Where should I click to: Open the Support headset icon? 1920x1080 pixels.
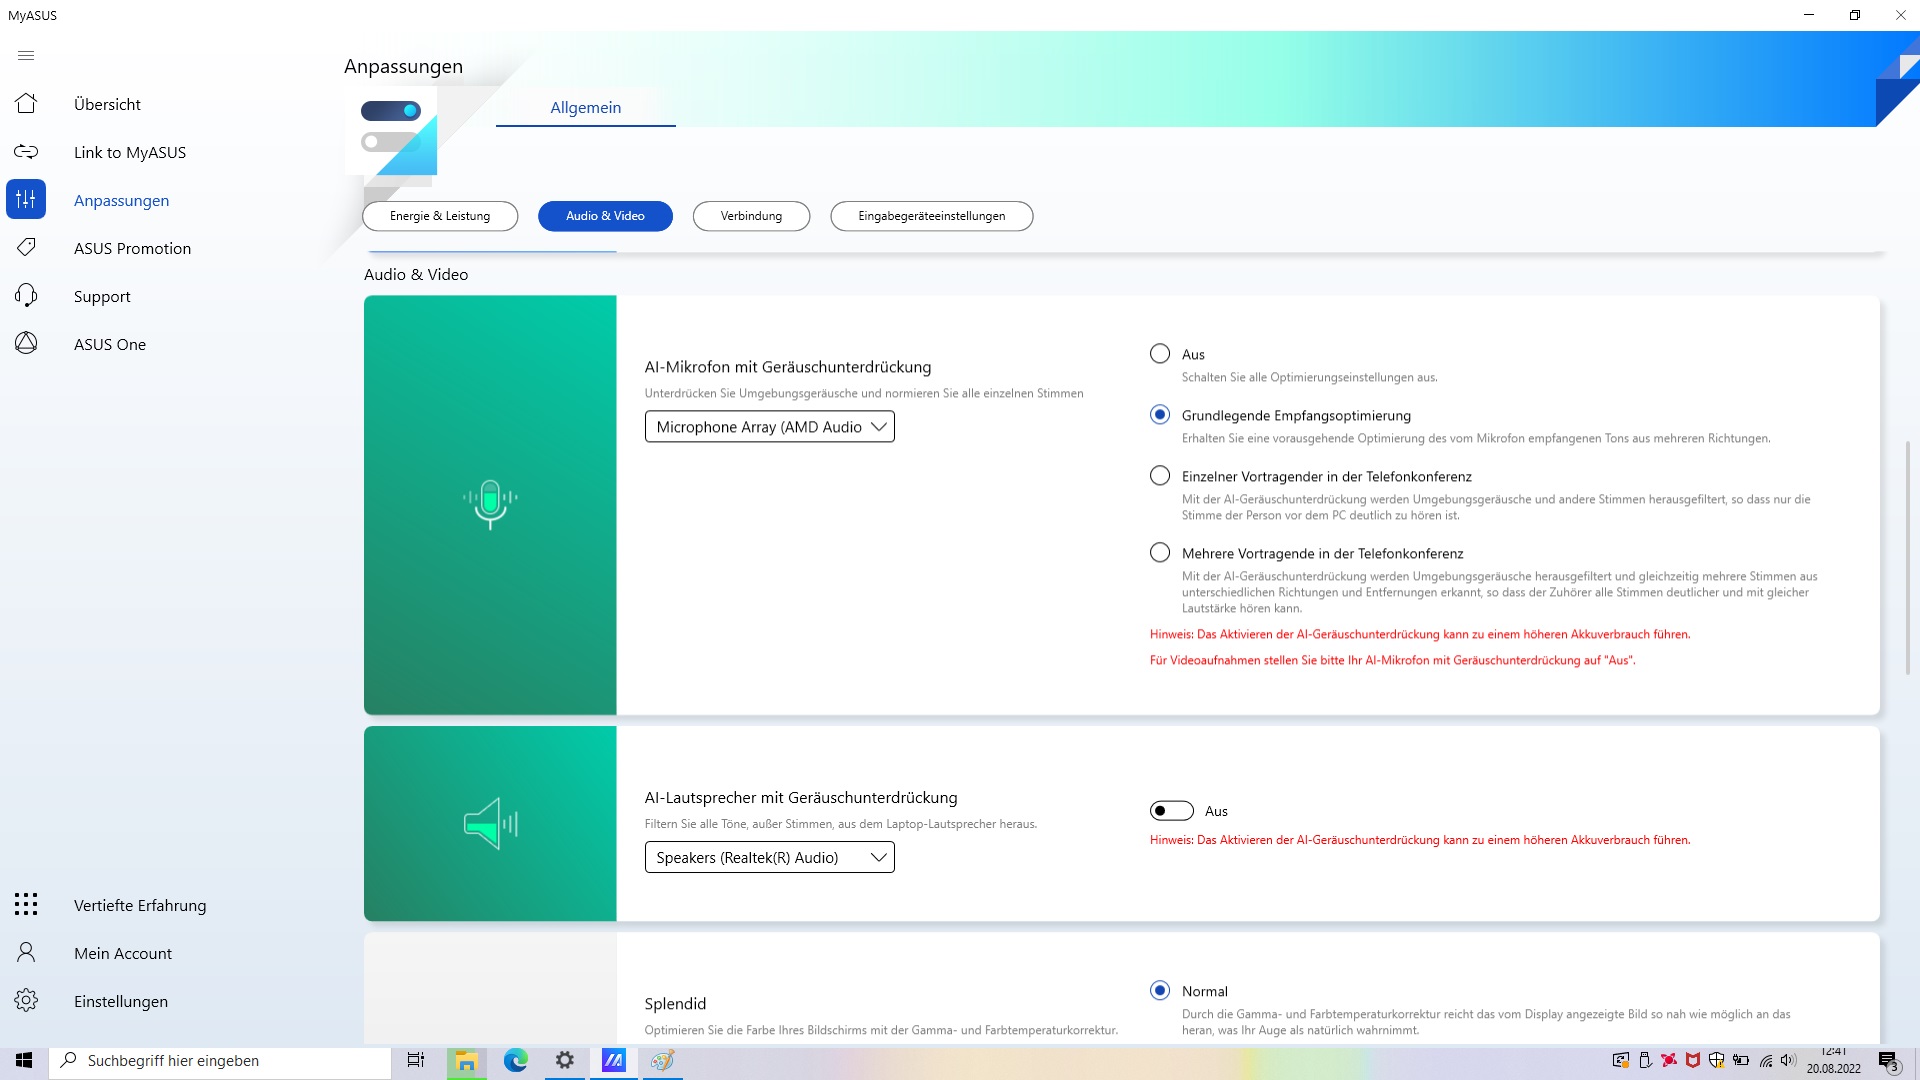pyautogui.click(x=26, y=295)
